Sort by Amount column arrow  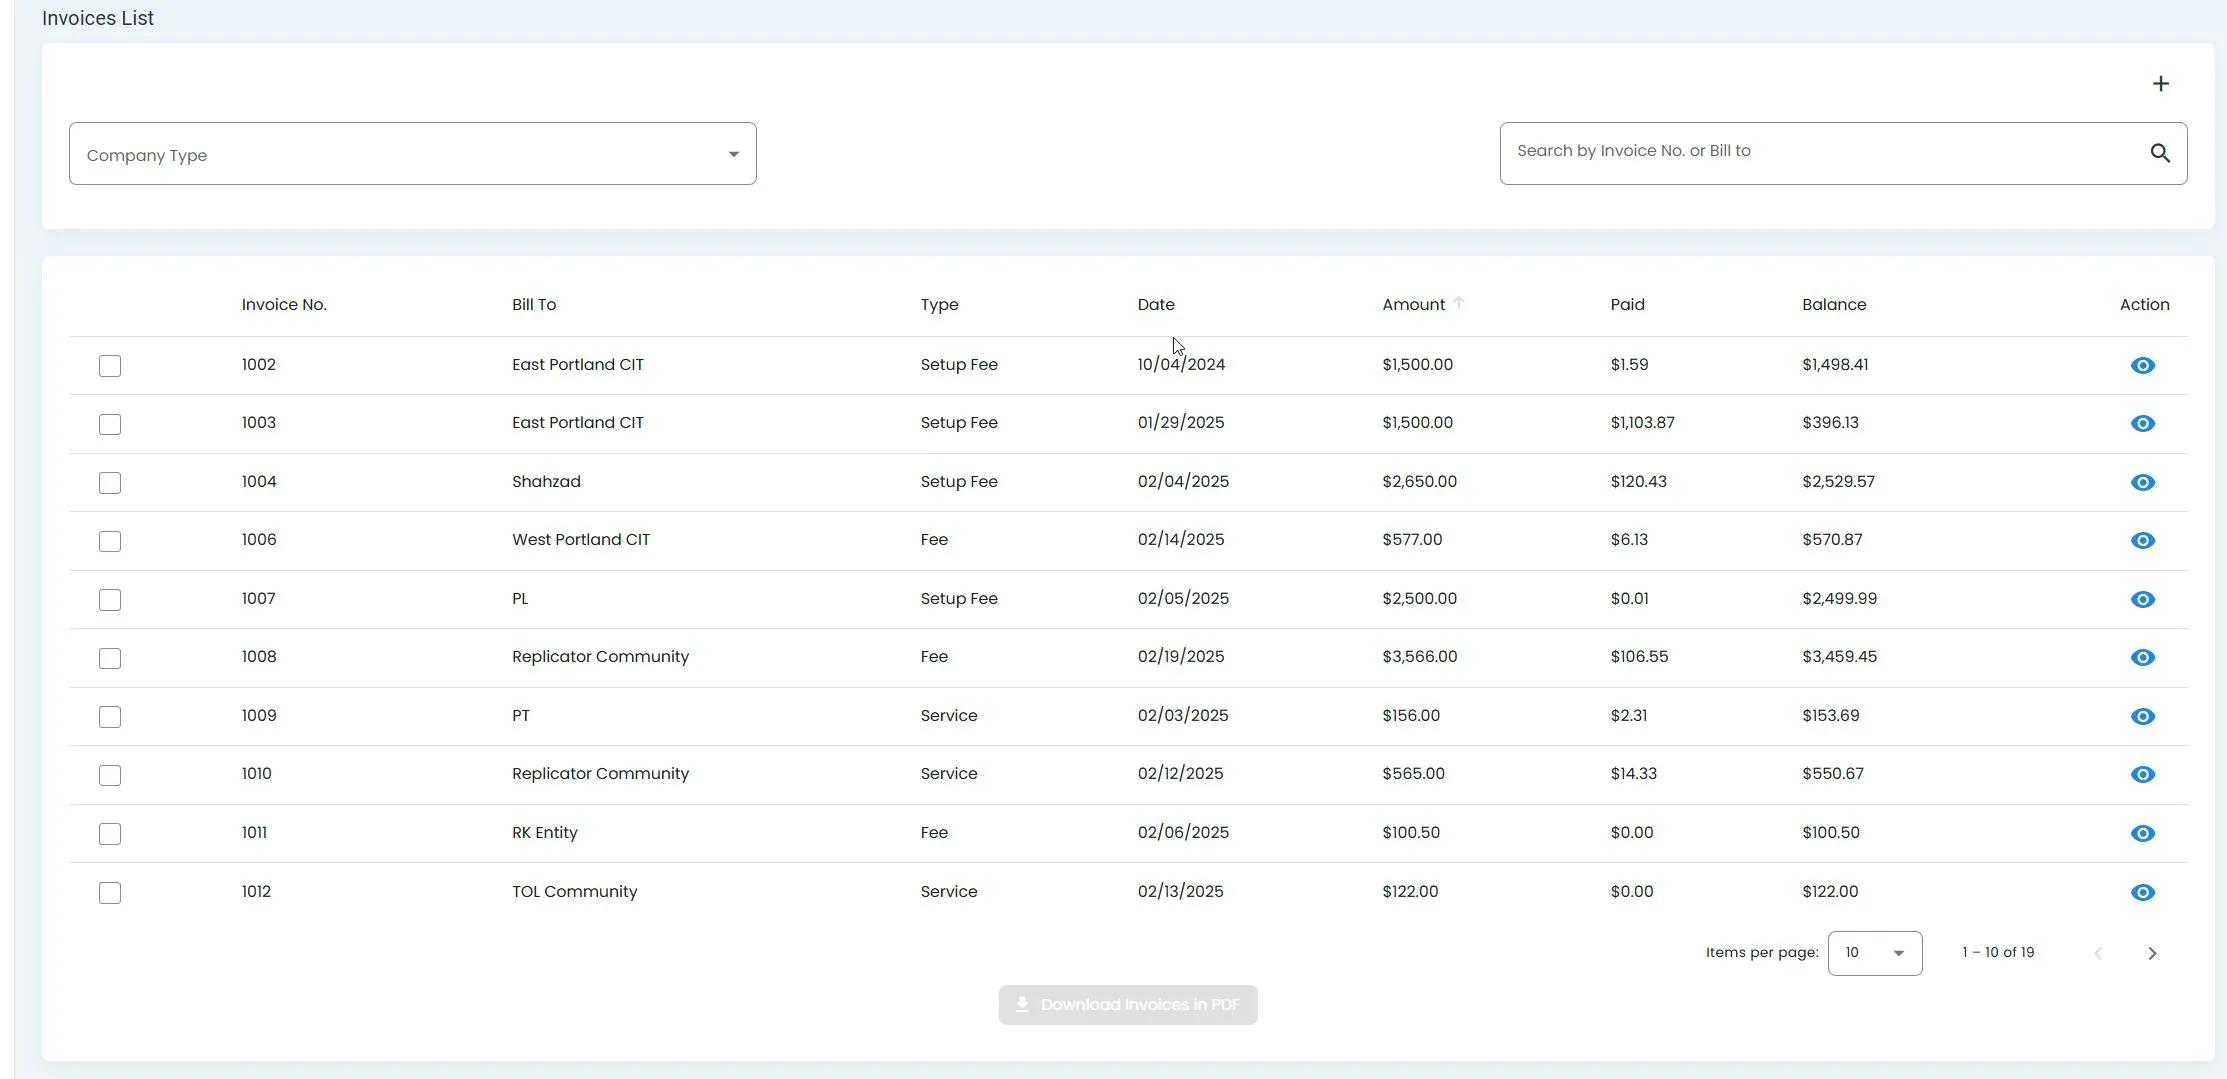point(1459,303)
